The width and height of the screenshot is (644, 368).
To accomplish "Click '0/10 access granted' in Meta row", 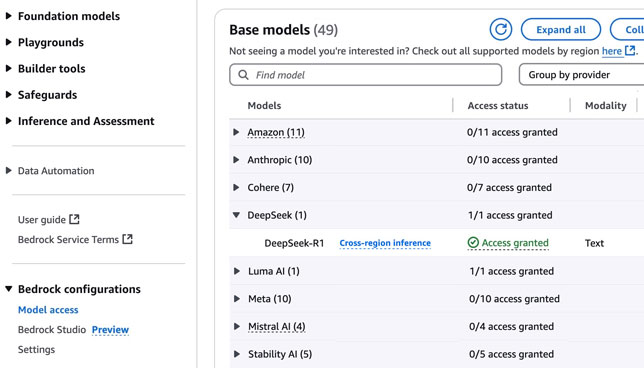I will (514, 299).
